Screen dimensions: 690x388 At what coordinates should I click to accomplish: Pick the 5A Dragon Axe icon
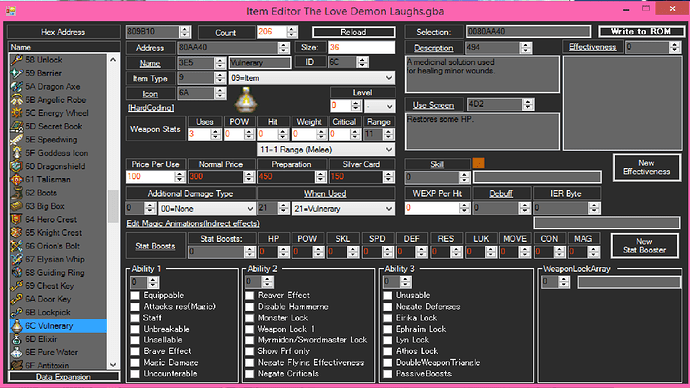pyautogui.click(x=17, y=87)
